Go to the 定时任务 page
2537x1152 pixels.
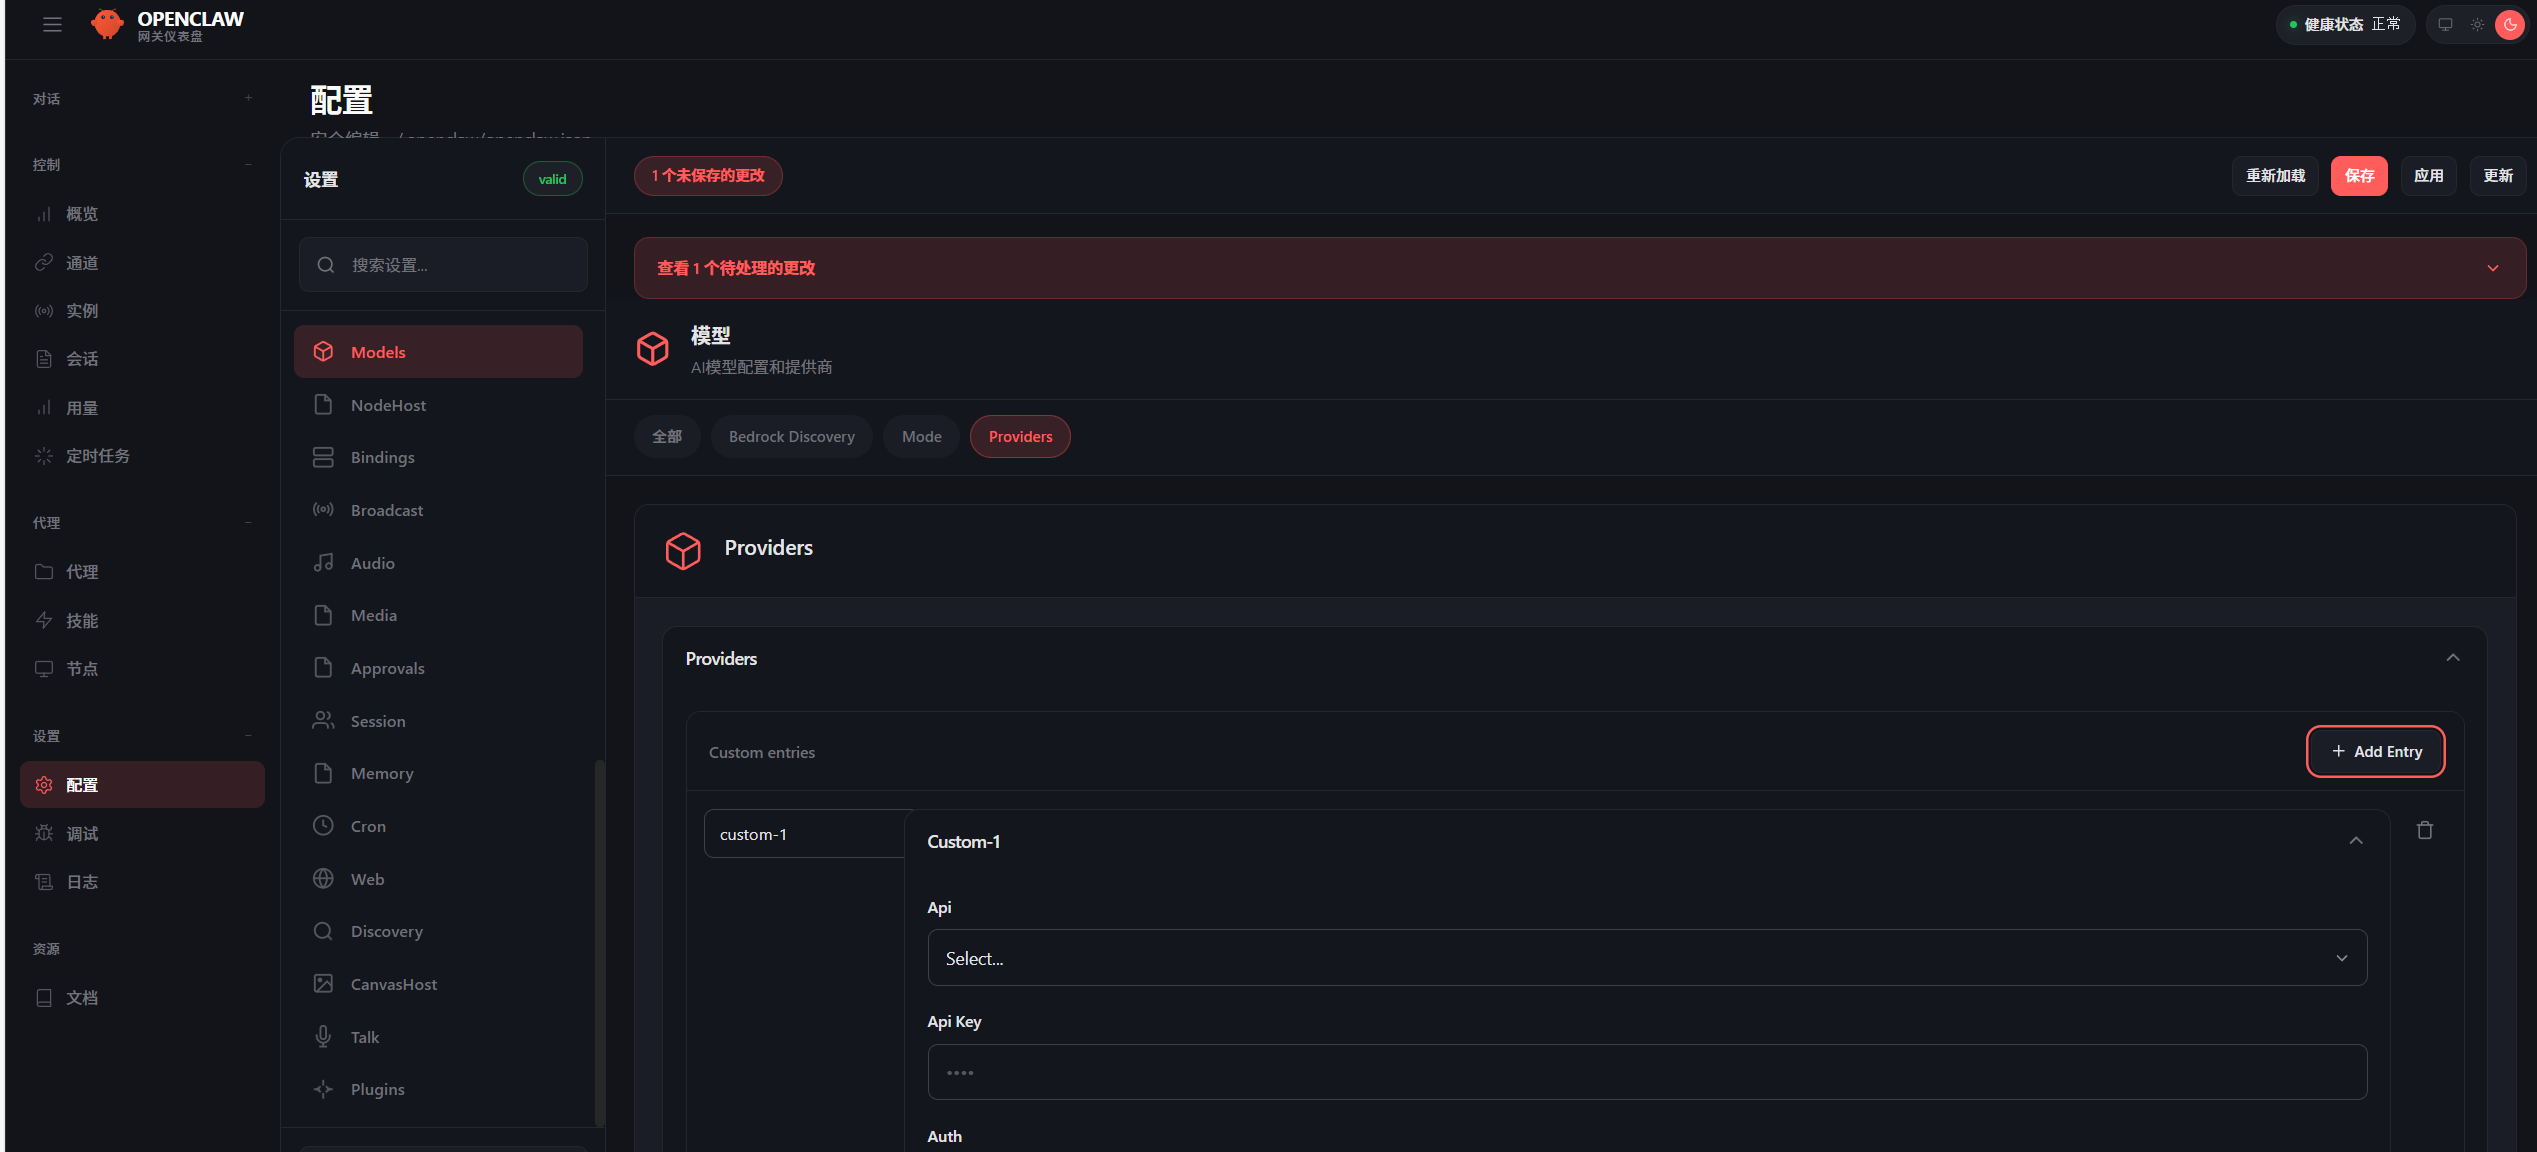[x=97, y=456]
